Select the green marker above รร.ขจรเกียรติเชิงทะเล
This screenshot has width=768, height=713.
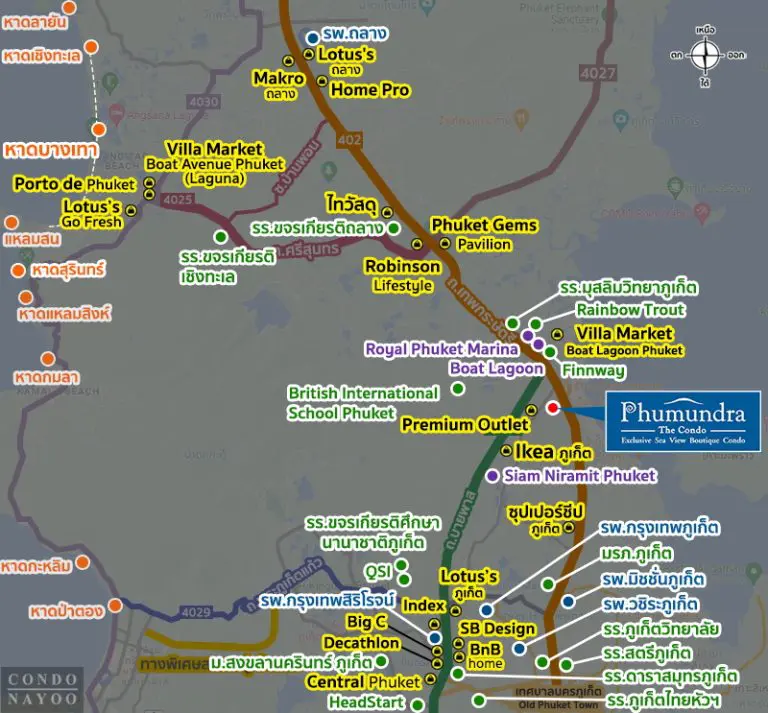221,237
